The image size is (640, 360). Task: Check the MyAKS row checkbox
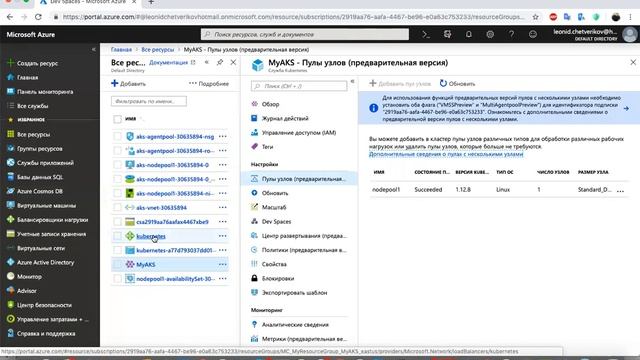(x=118, y=264)
